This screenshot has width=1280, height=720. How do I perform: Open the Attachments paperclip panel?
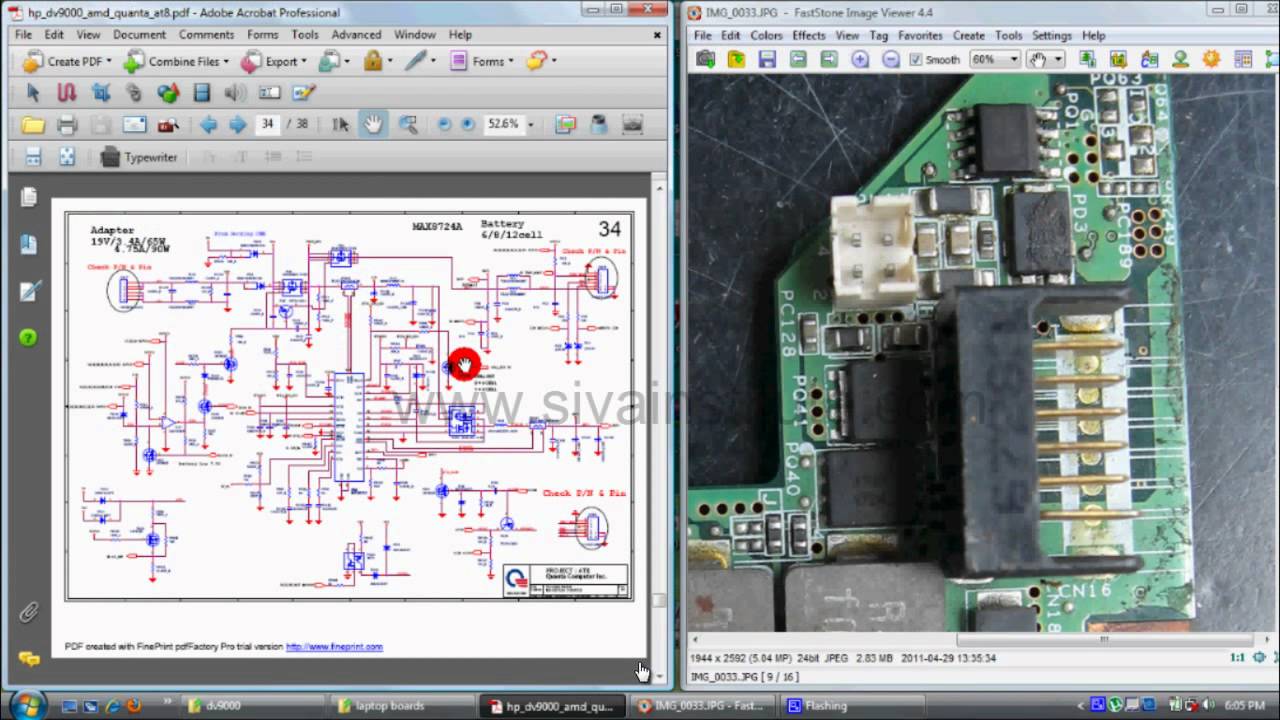coord(29,611)
